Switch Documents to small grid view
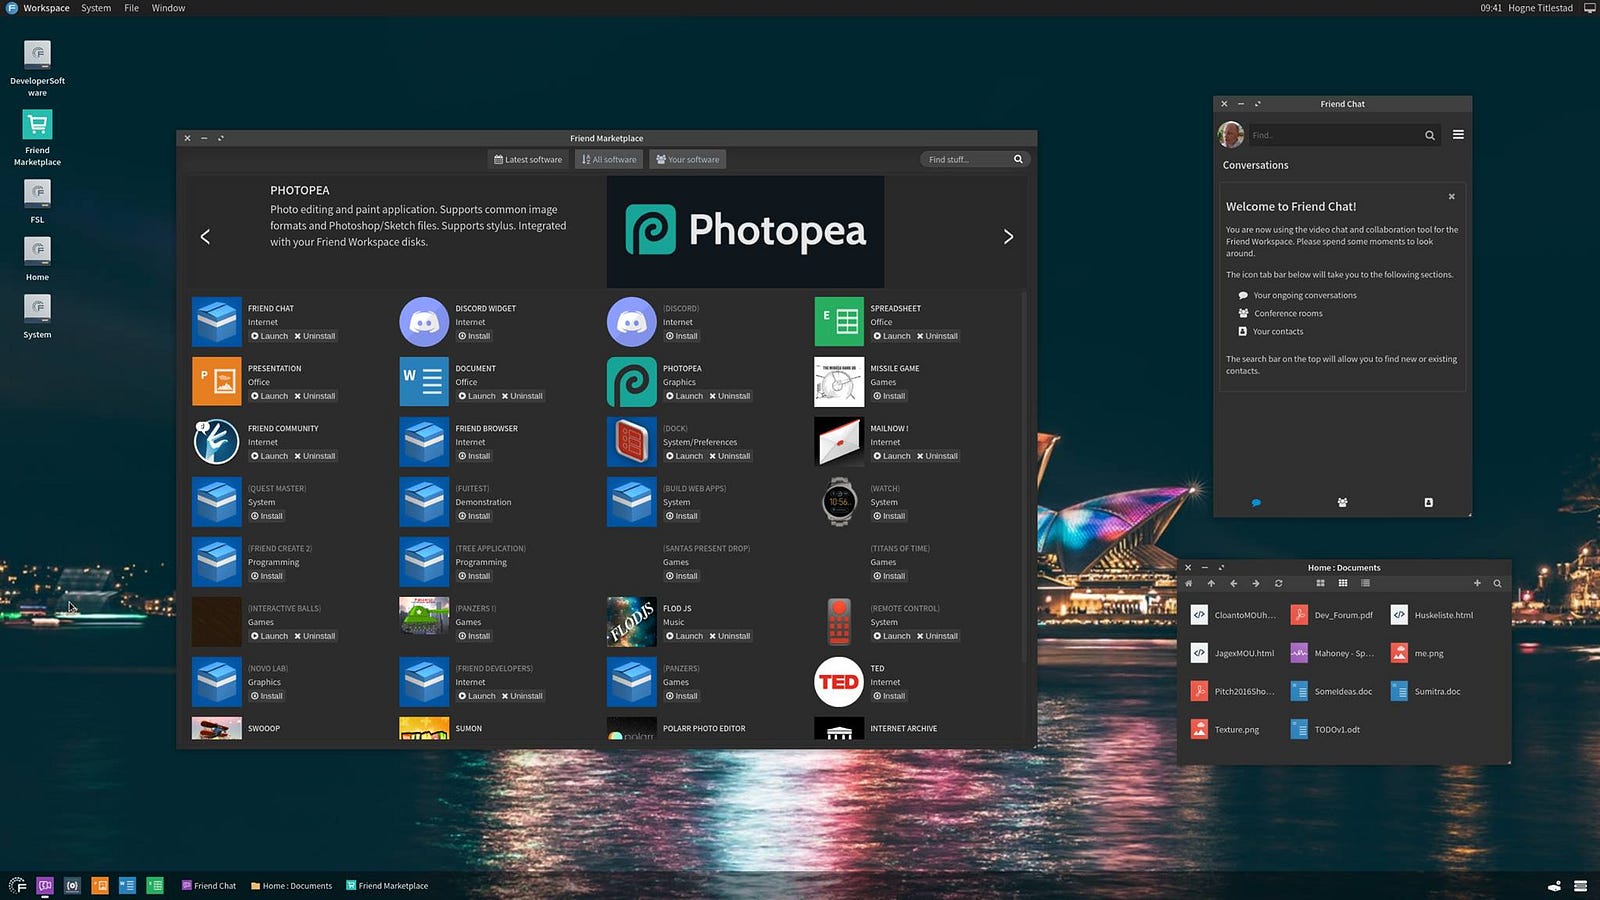The width and height of the screenshot is (1600, 900). pyautogui.click(x=1343, y=583)
